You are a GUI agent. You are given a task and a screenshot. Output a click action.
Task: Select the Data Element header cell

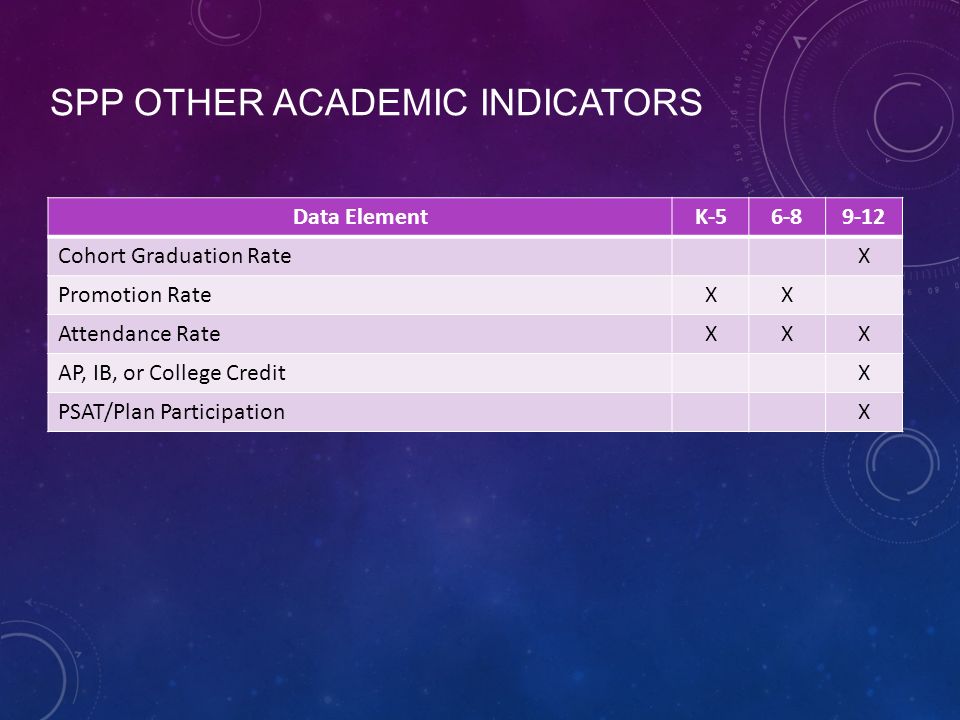pos(360,217)
